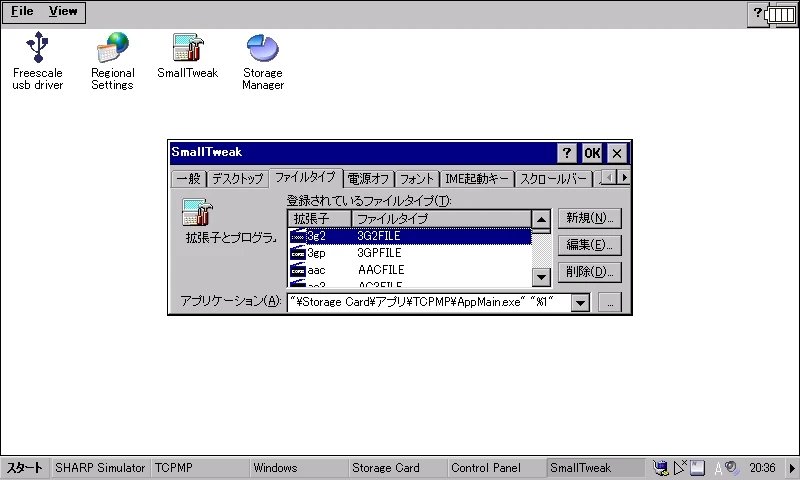Image resolution: width=800 pixels, height=480 pixels.
Task: Click the file icon of the 3gp row
Action: point(297,253)
